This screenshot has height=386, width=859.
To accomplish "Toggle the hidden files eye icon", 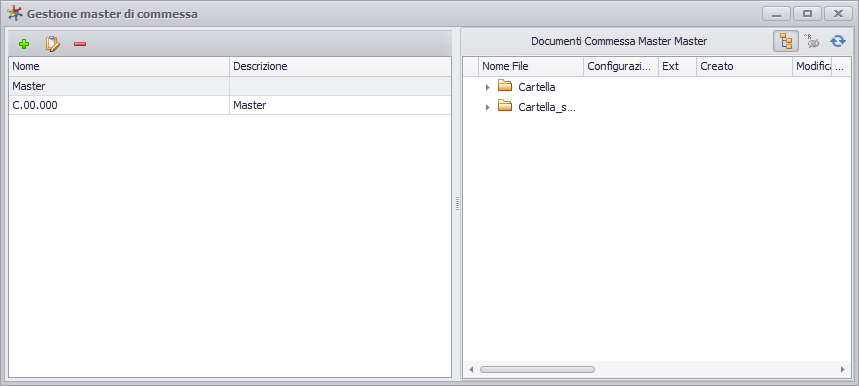I will 811,41.
